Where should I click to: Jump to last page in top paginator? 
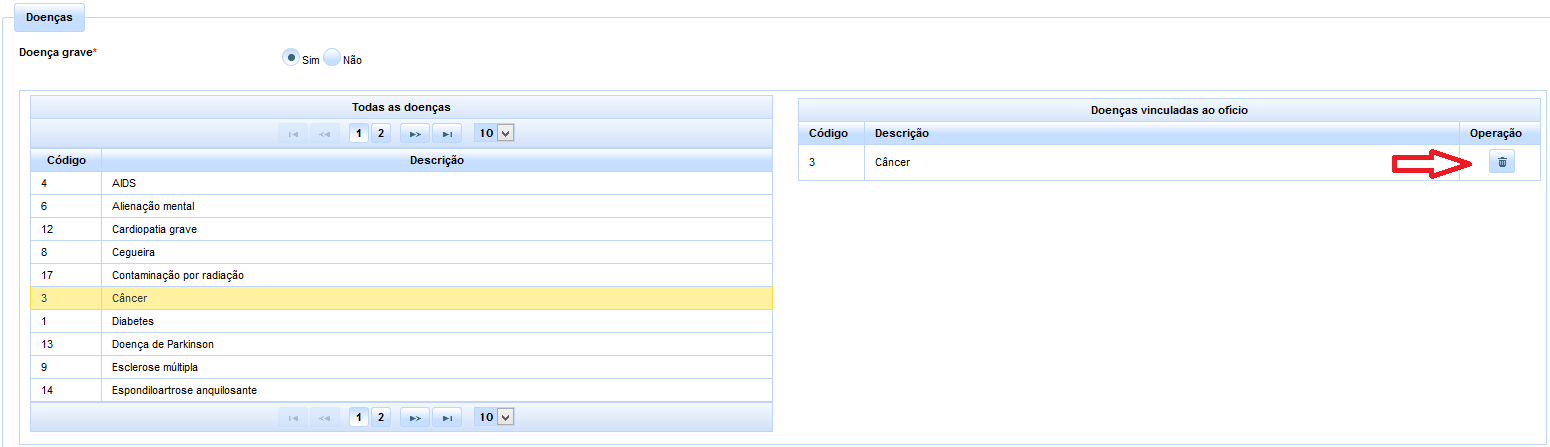coord(447,133)
